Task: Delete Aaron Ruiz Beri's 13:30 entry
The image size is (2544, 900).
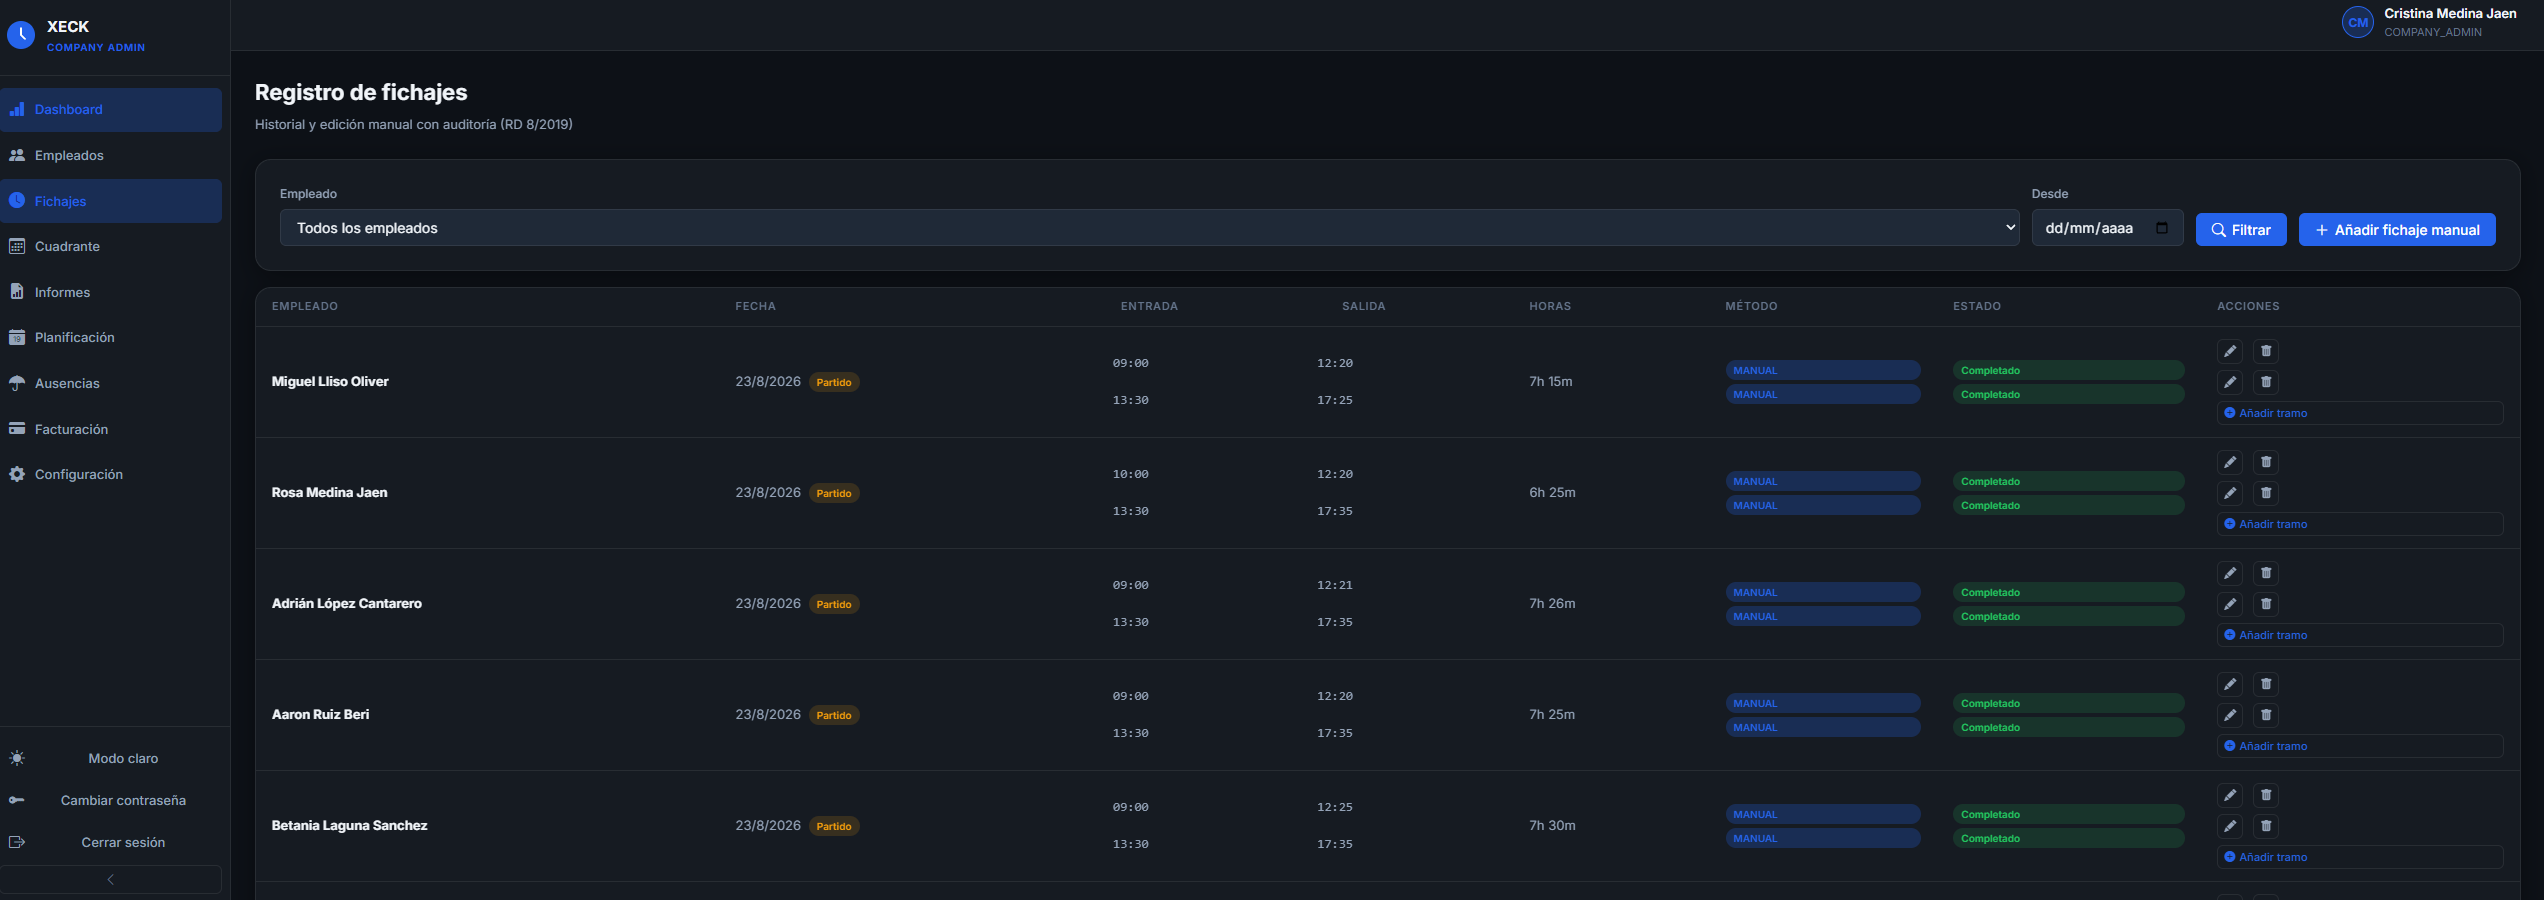Action: tap(2266, 715)
